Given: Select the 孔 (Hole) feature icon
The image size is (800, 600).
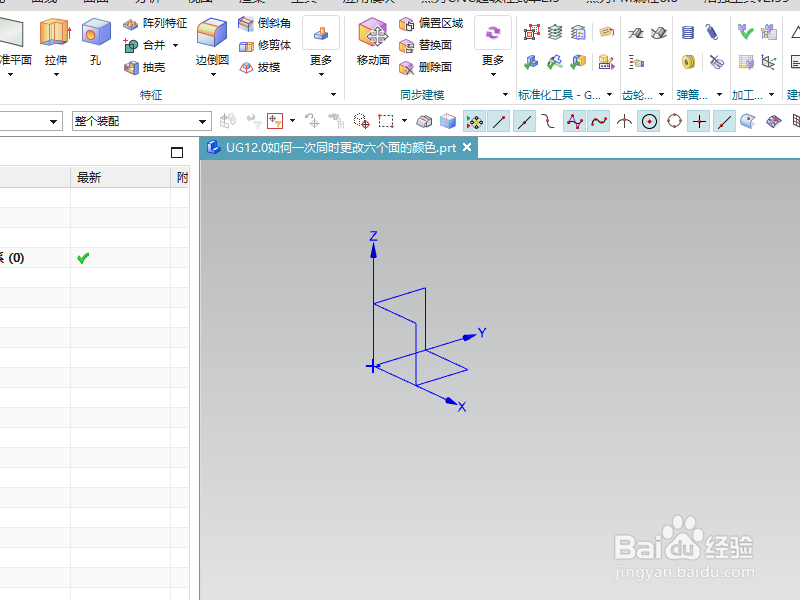Looking at the screenshot, I should click(x=96, y=32).
